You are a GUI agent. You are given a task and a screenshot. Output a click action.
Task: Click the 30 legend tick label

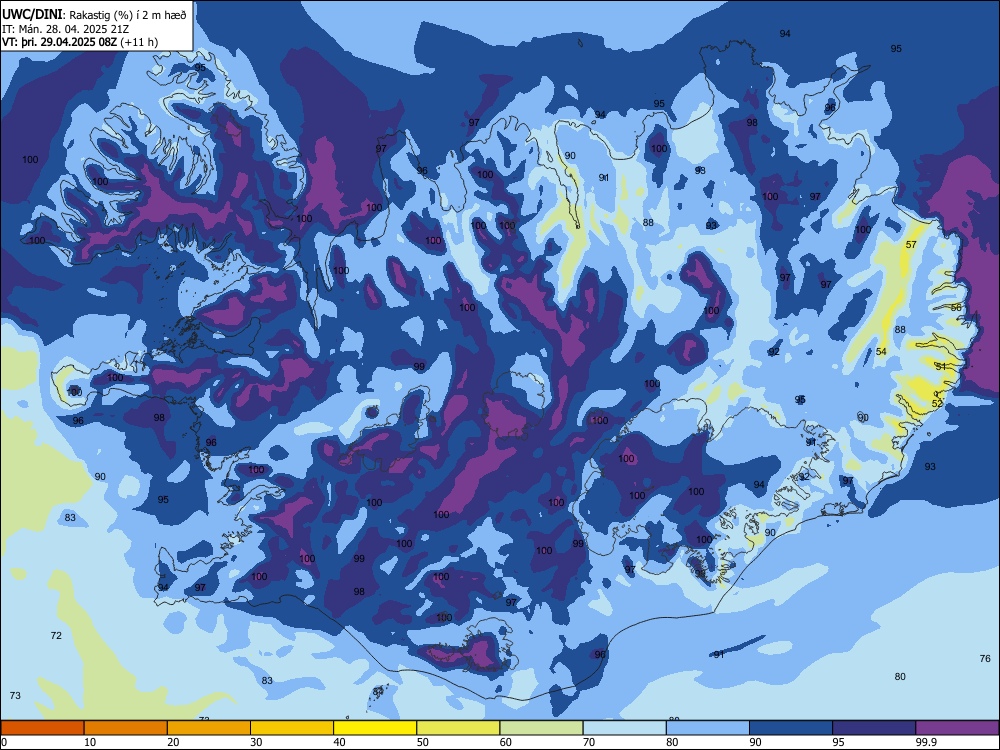pos(256,742)
